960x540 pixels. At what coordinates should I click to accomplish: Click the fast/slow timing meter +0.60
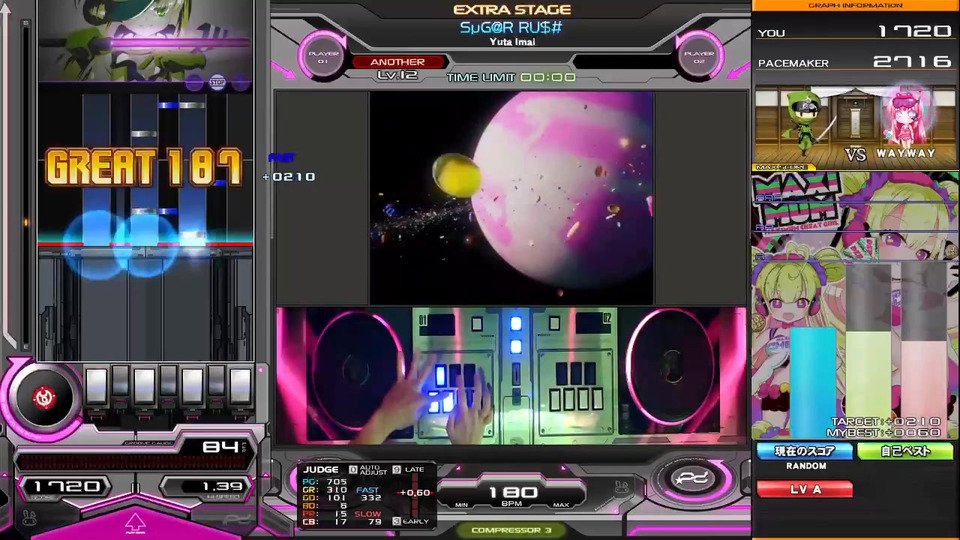[x=414, y=494]
